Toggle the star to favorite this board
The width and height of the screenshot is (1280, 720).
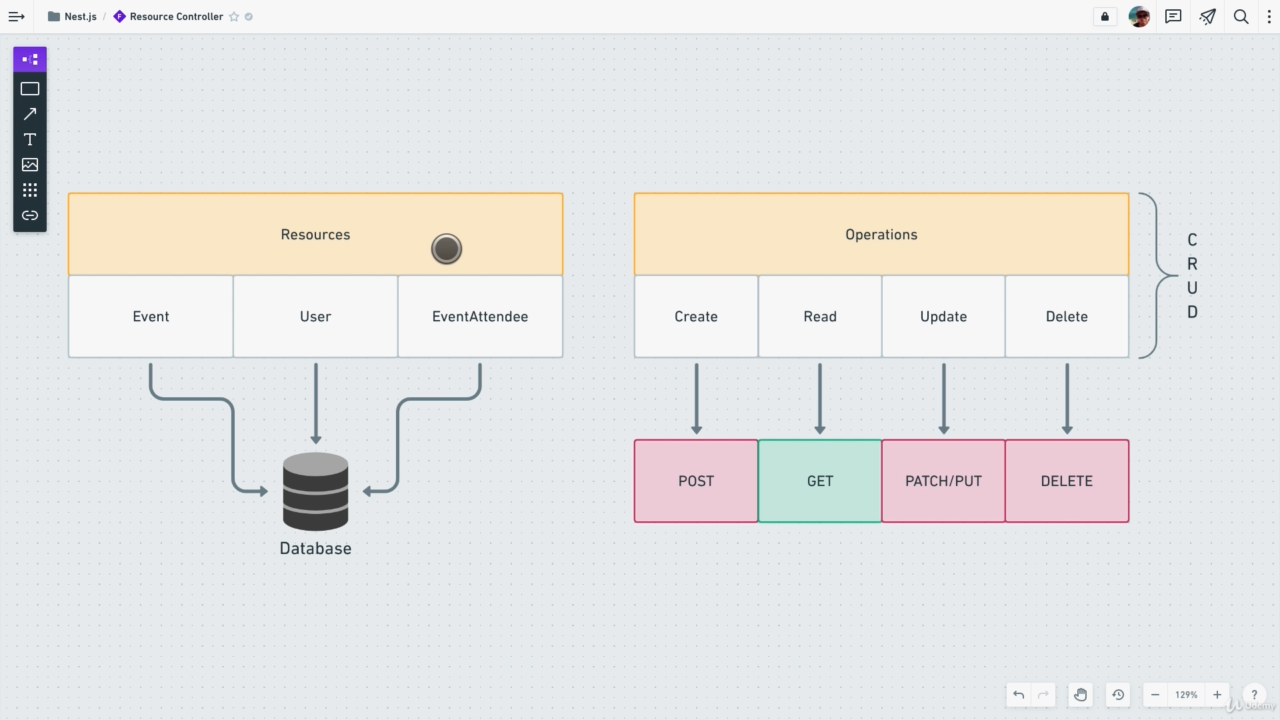click(233, 16)
